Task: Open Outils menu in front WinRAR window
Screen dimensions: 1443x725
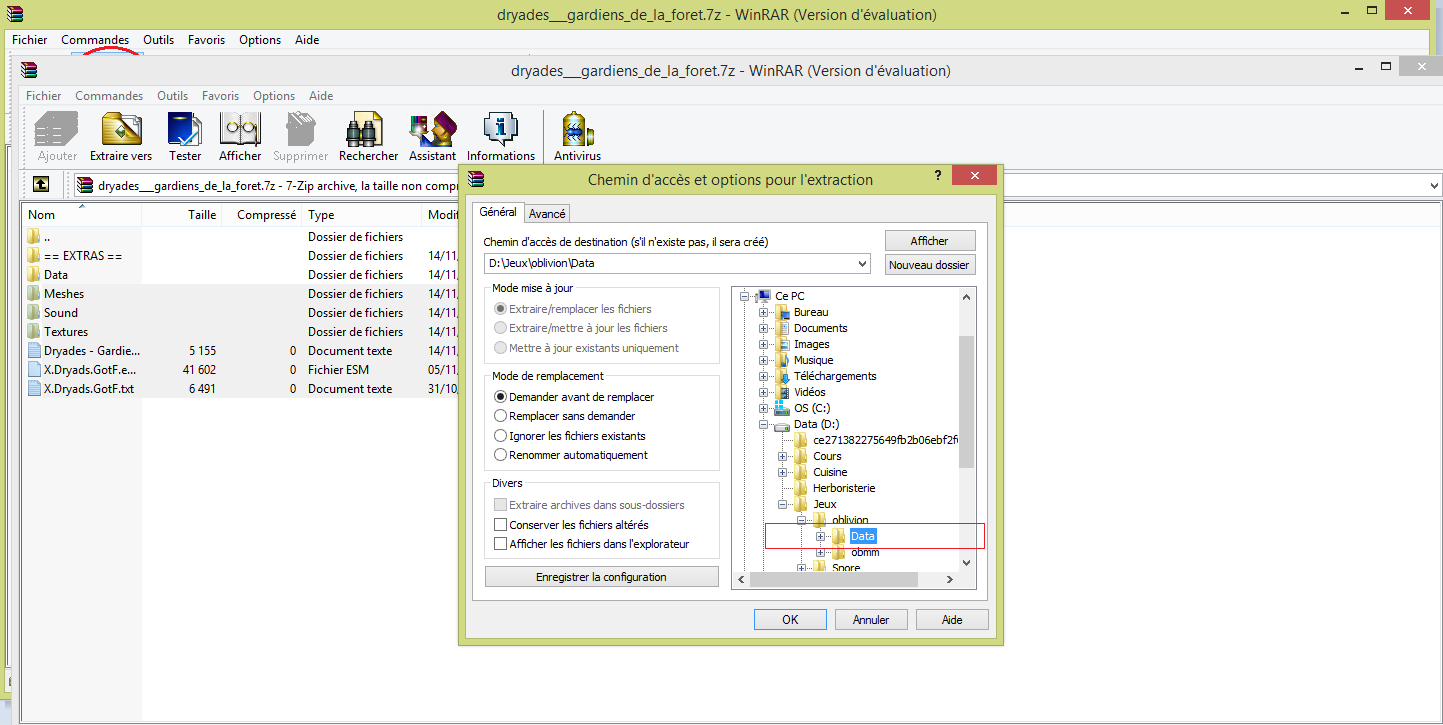Action: pyautogui.click(x=172, y=96)
